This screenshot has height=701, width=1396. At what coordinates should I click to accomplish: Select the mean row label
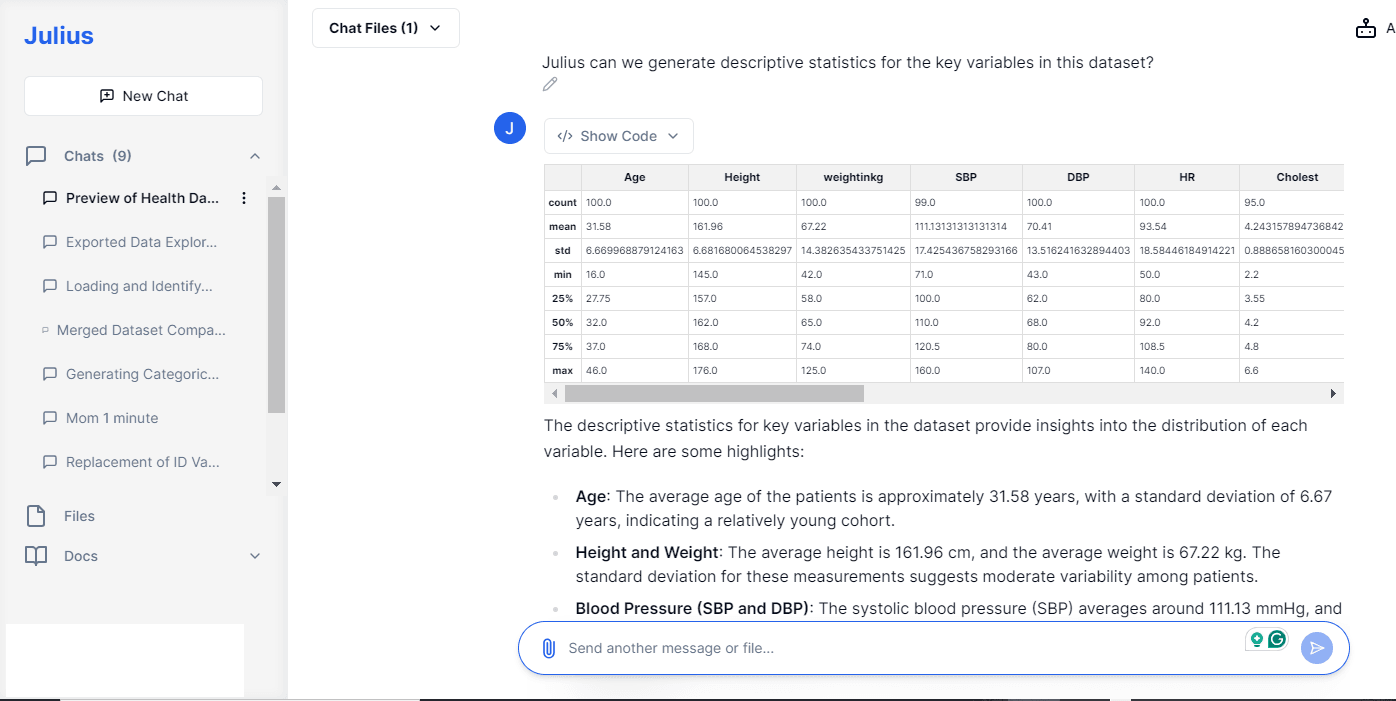(x=562, y=226)
